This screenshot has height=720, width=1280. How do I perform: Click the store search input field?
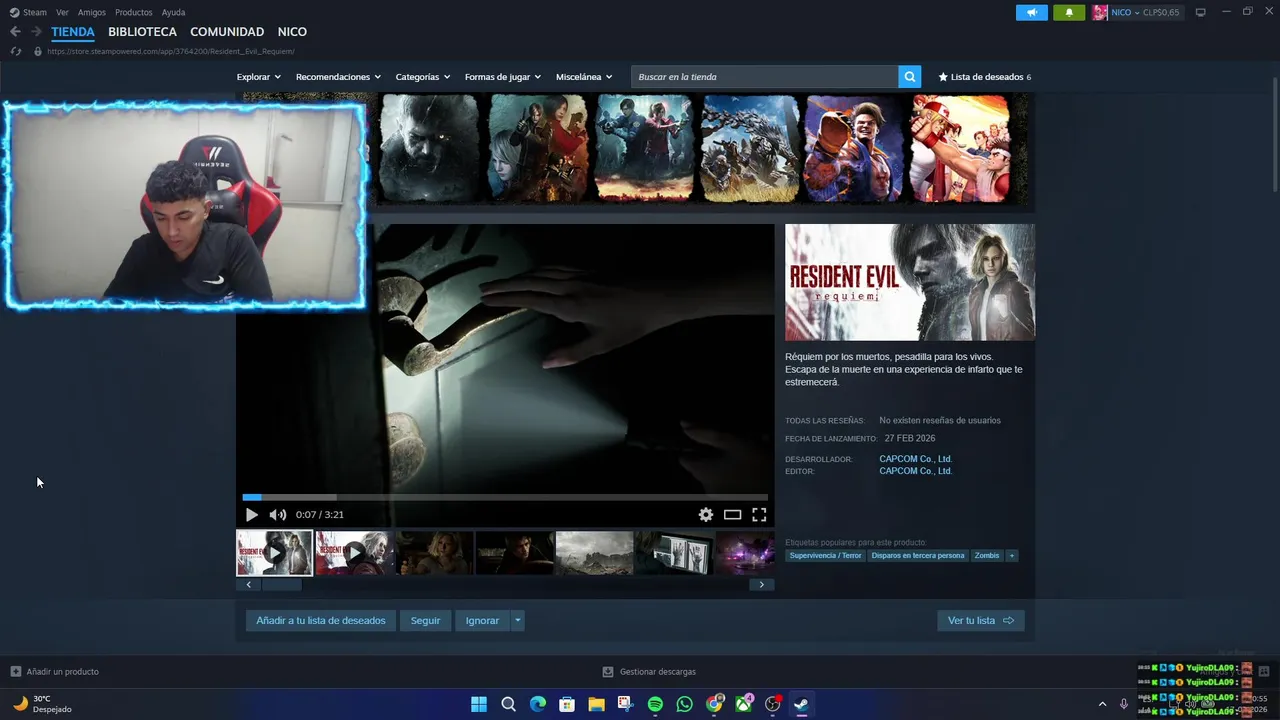pyautogui.click(x=765, y=77)
